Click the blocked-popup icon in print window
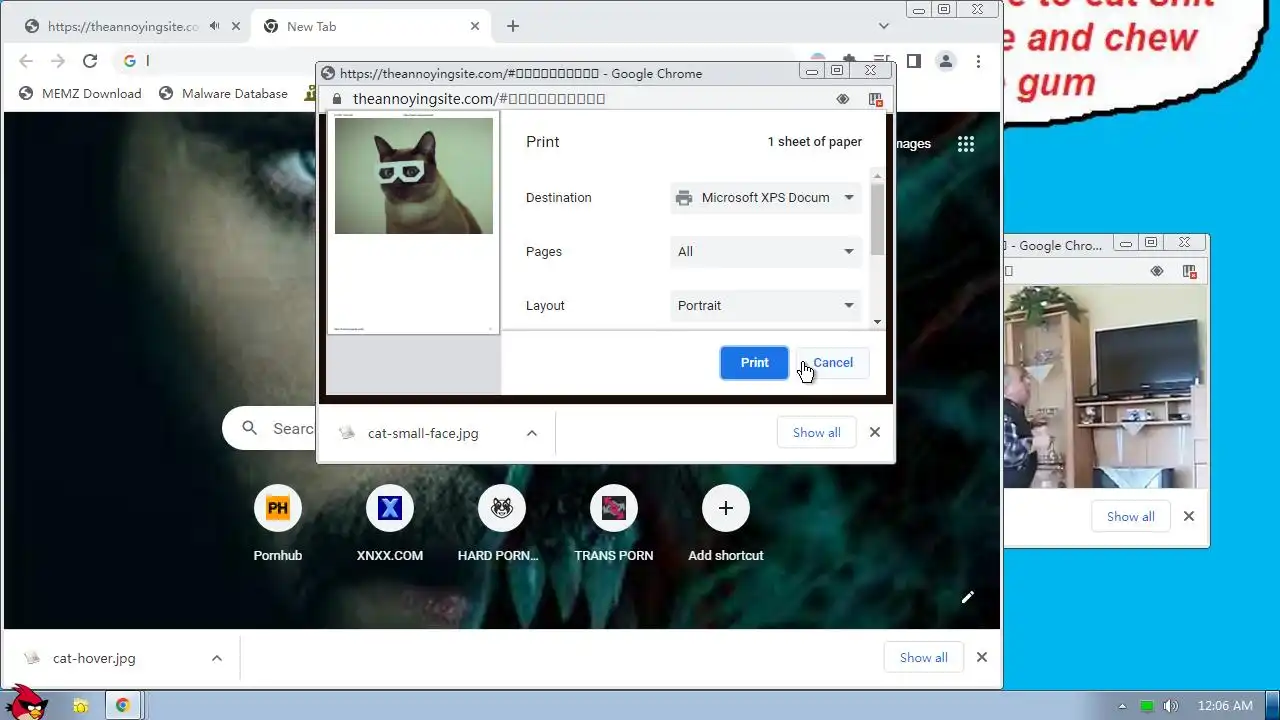 (876, 99)
